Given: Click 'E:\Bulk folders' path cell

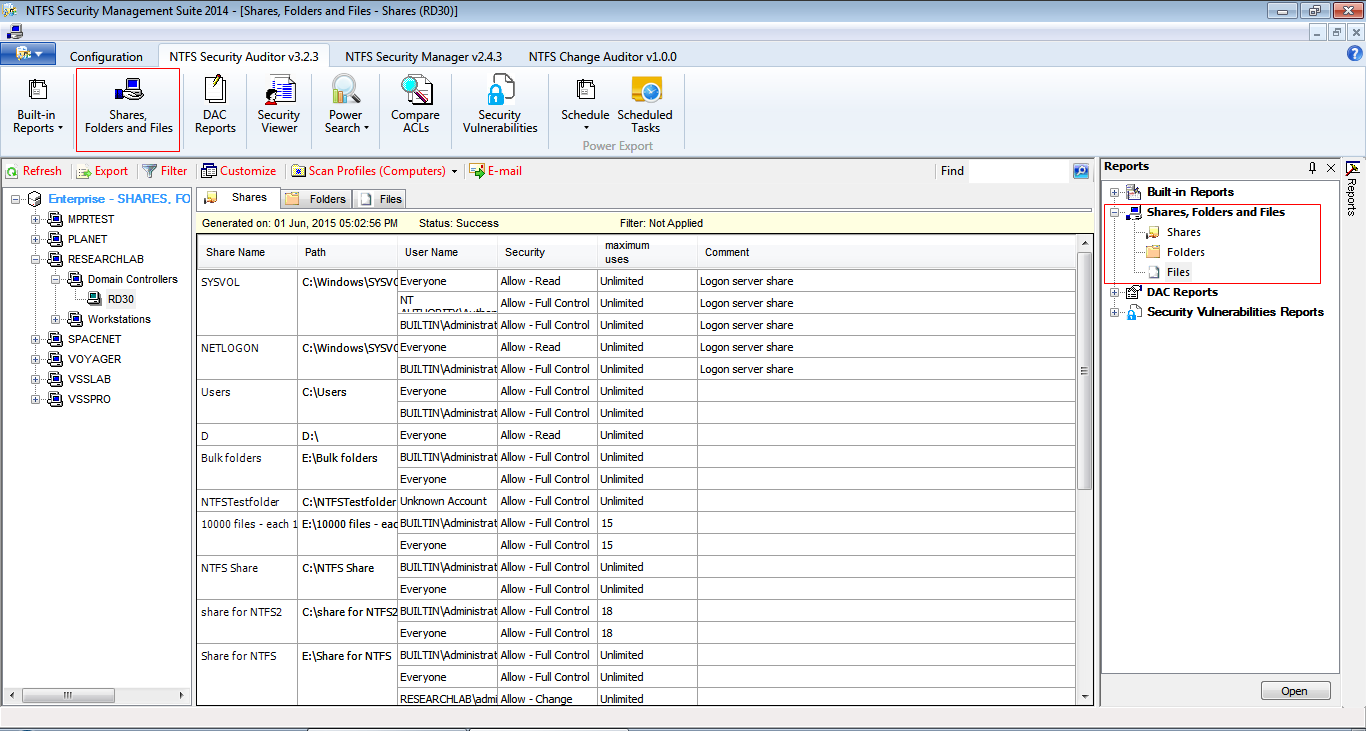Looking at the screenshot, I should [347, 468].
